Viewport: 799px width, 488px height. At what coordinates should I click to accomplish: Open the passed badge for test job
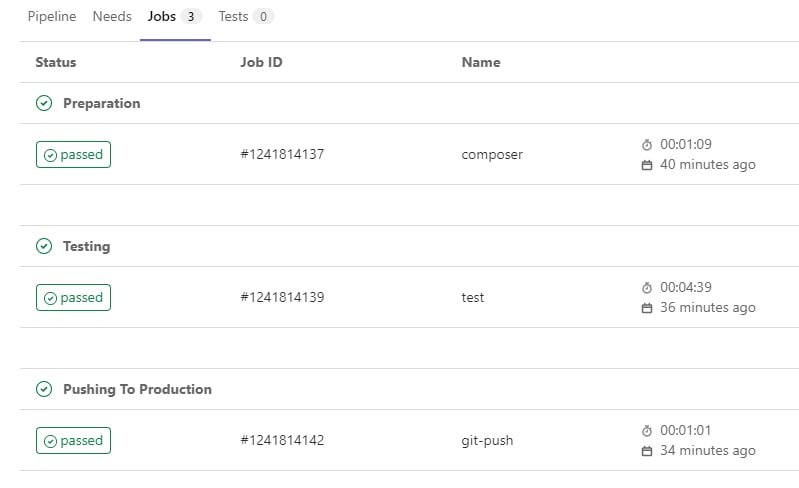point(73,297)
